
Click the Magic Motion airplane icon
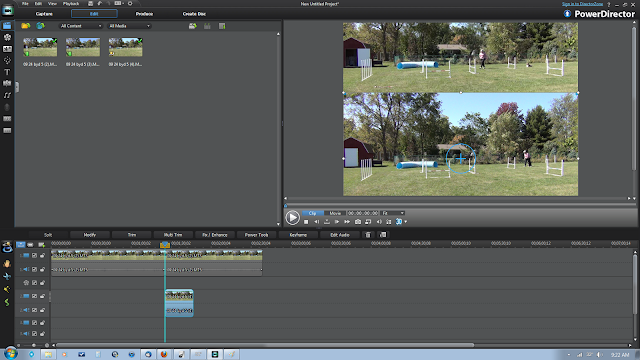coord(7,276)
